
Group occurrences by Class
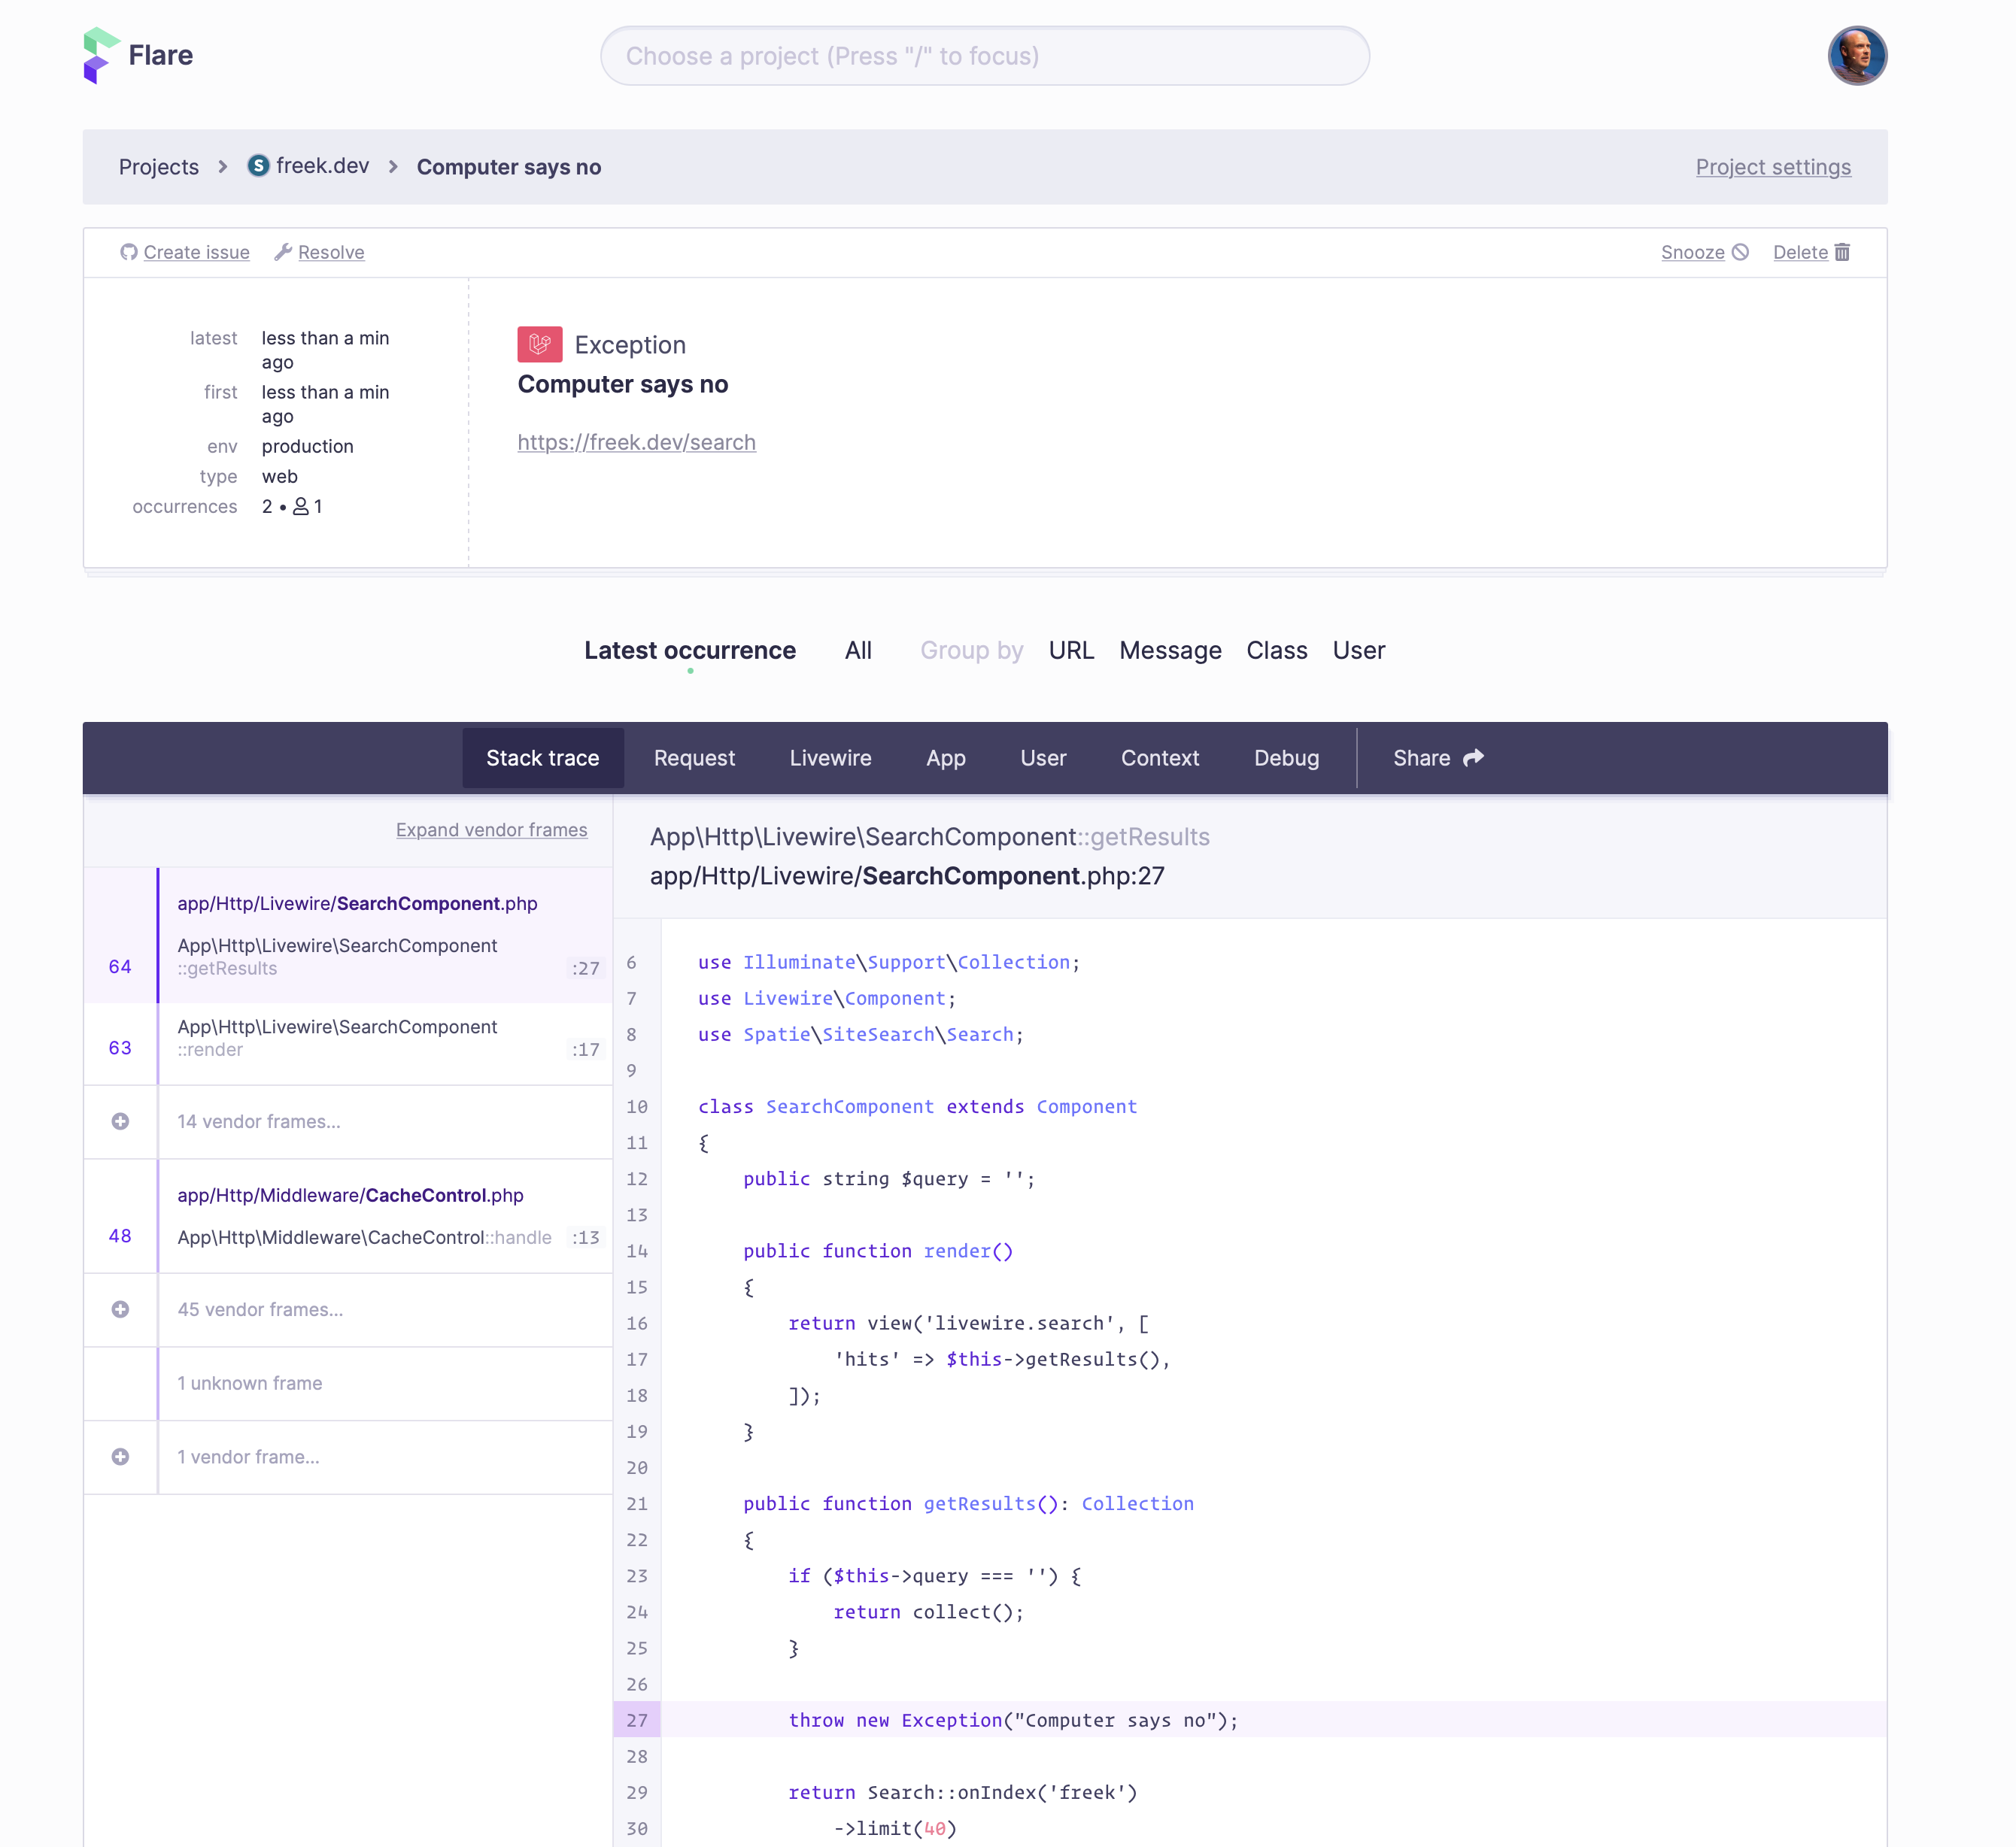point(1276,651)
